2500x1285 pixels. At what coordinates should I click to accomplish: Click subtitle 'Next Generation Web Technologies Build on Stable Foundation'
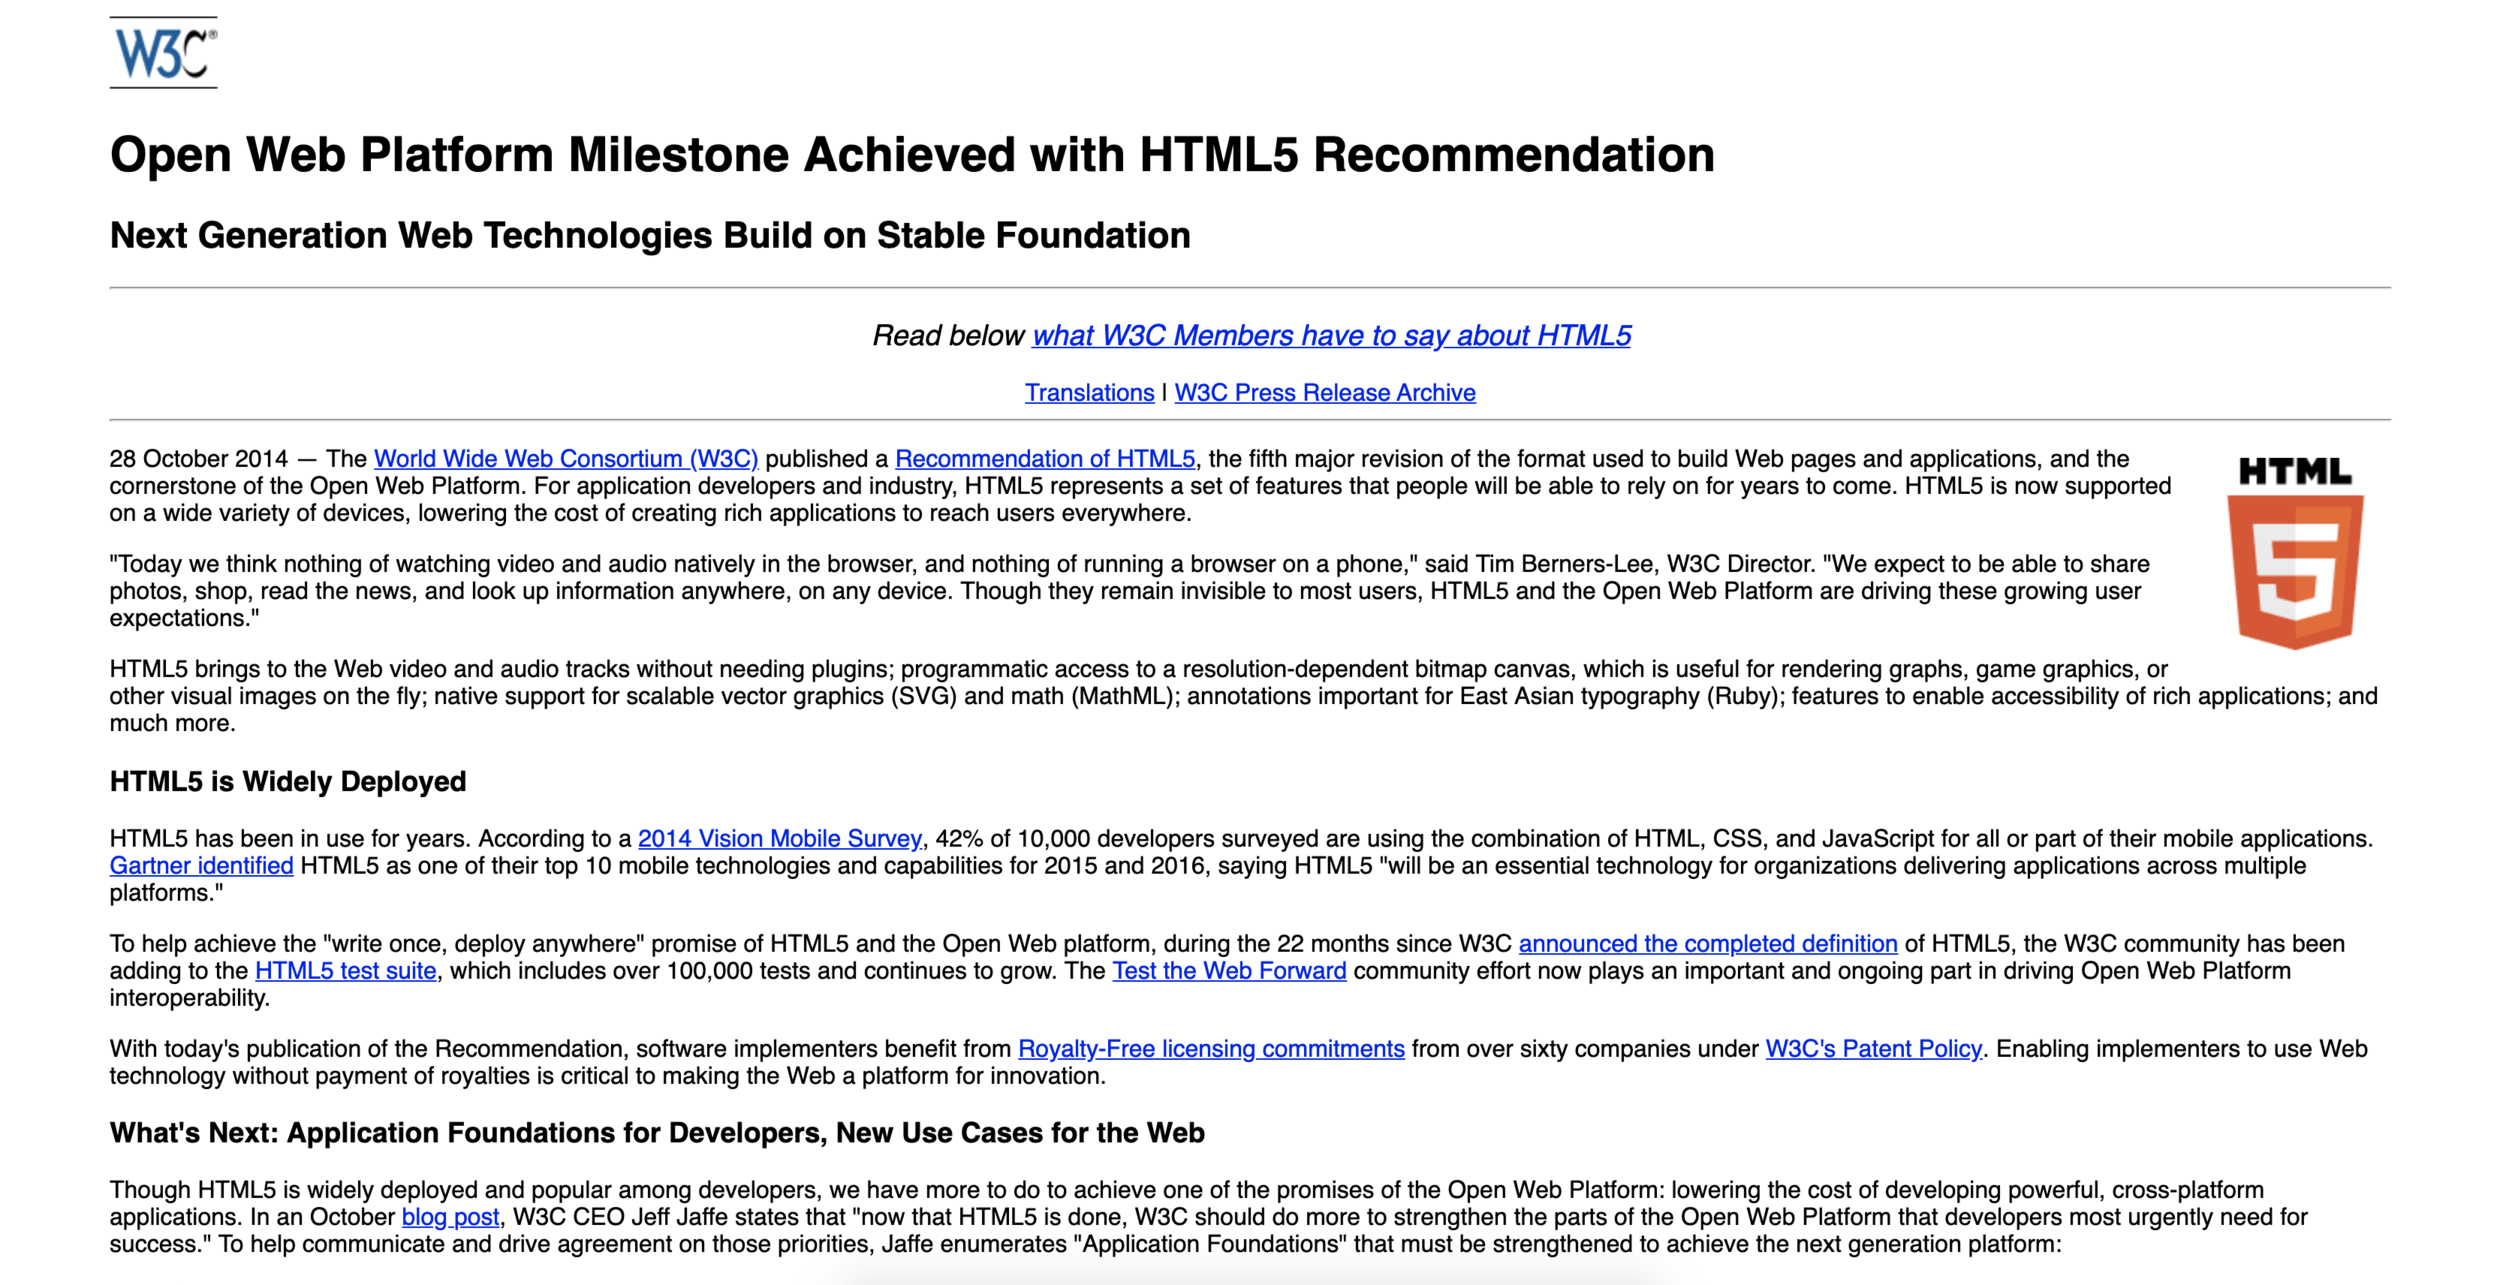click(650, 236)
